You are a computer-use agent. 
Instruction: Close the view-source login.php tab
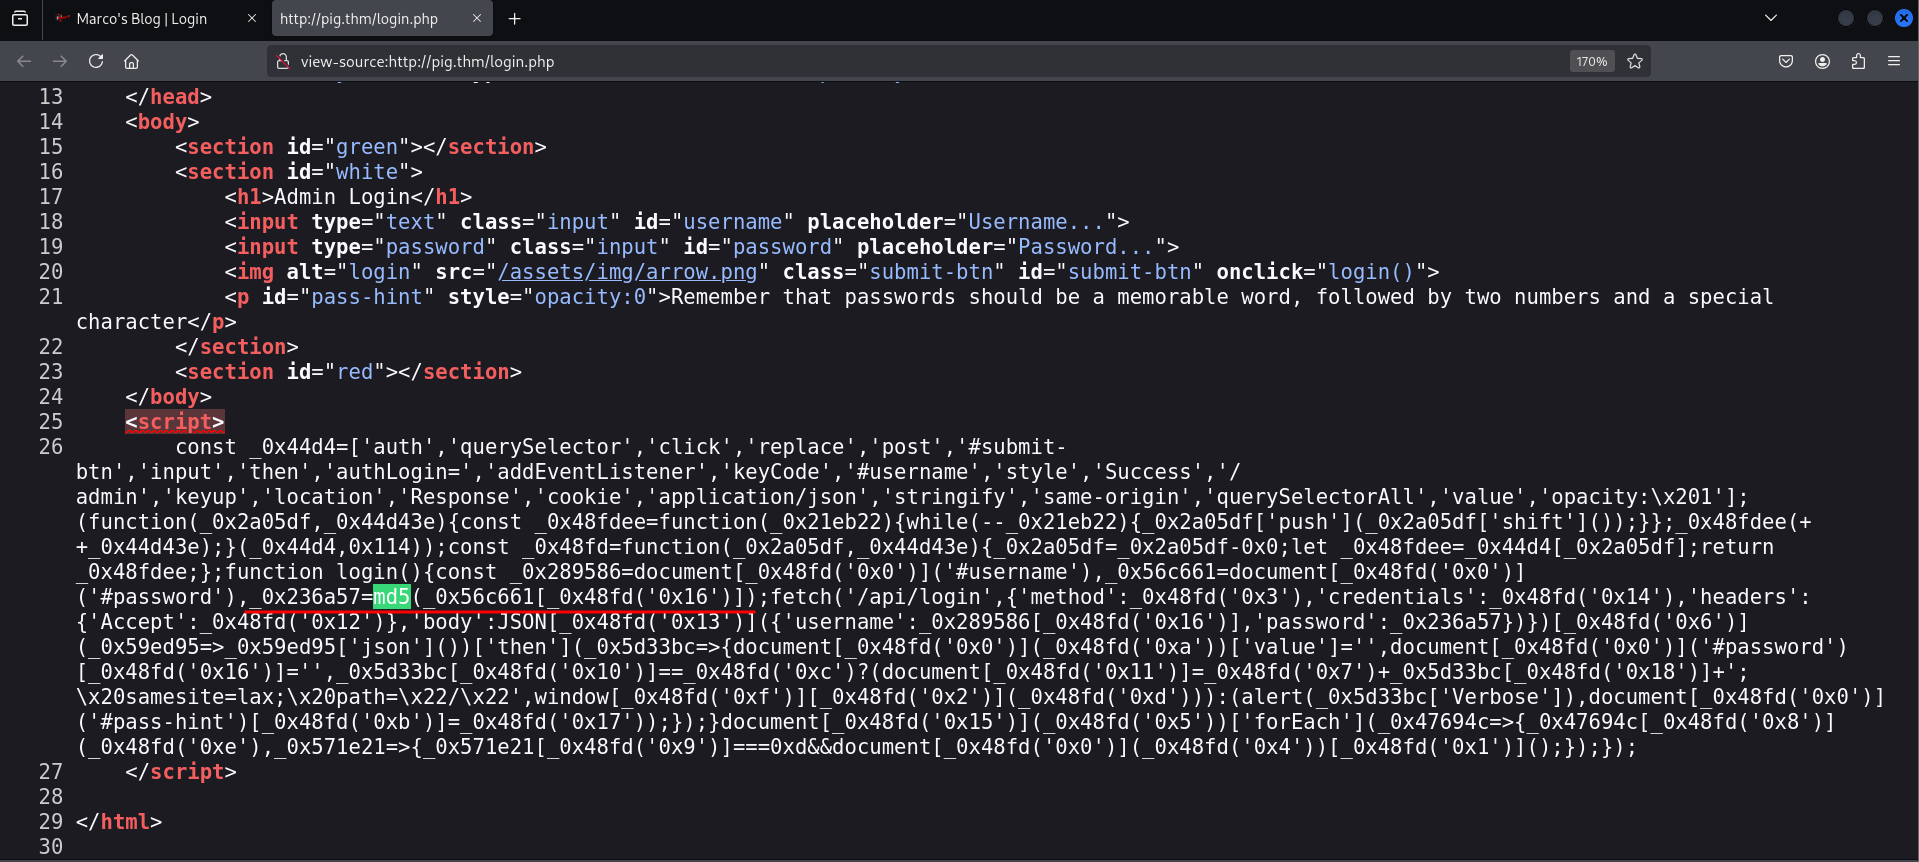pyautogui.click(x=477, y=18)
